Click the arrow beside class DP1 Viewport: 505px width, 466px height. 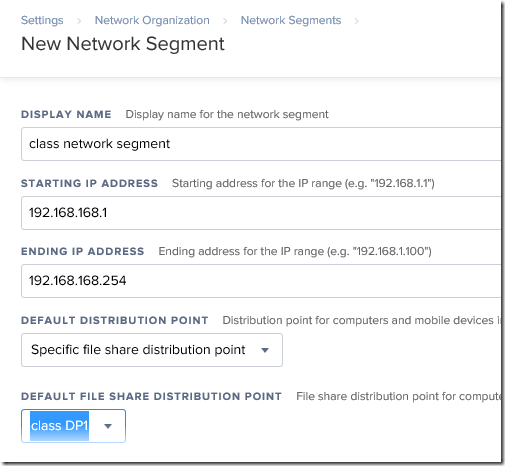[x=108, y=426]
